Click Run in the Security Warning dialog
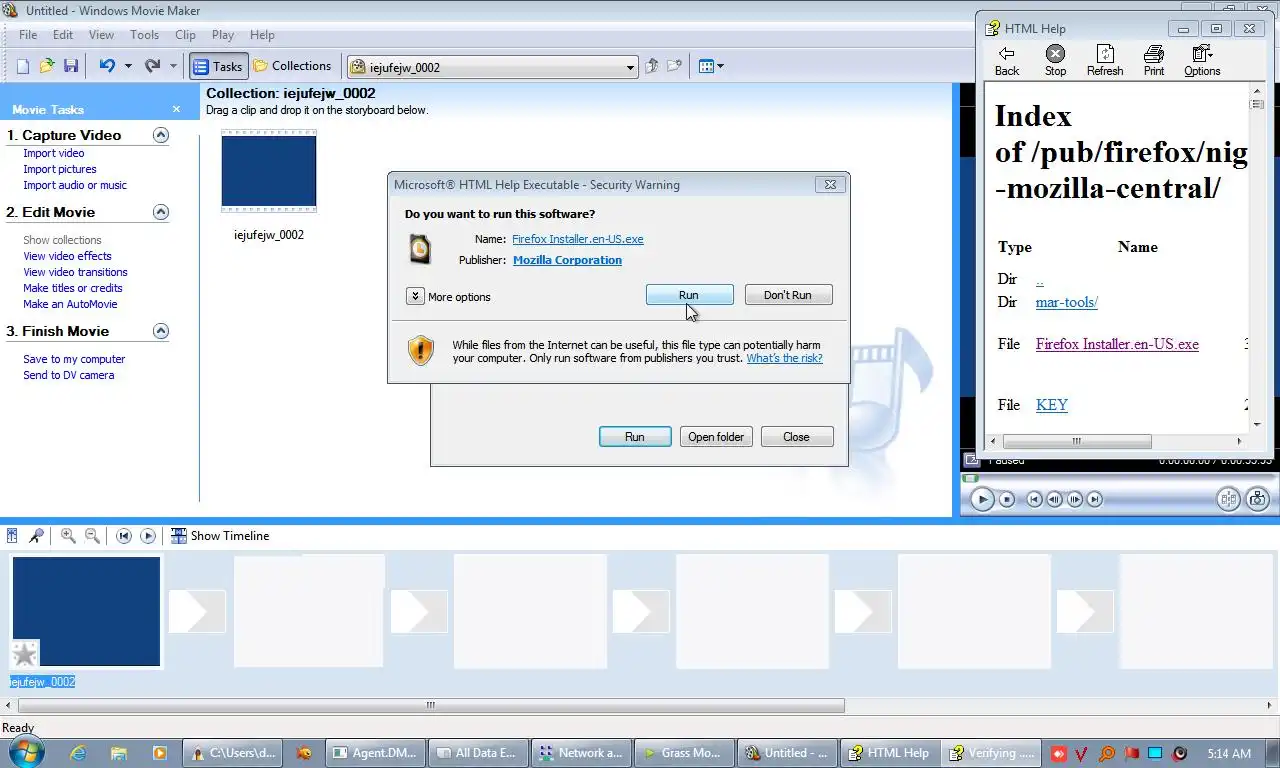 pyautogui.click(x=689, y=295)
